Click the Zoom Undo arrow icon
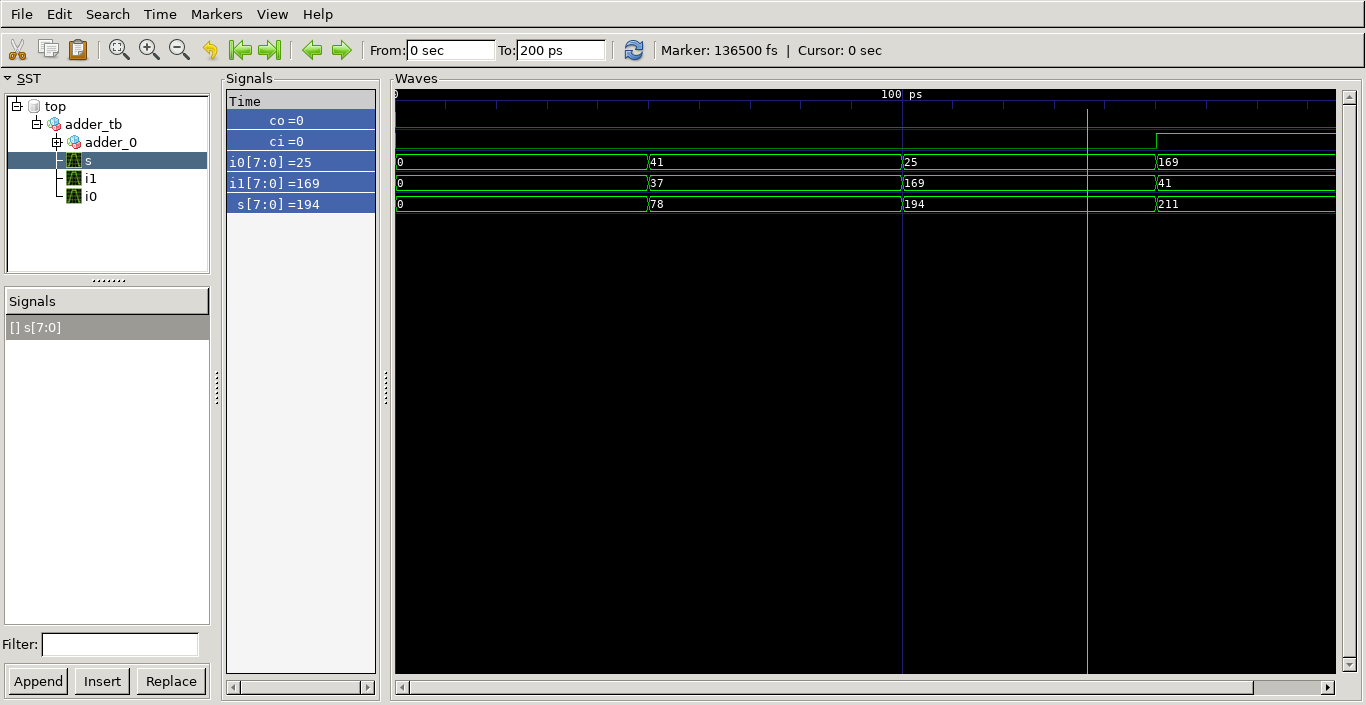 coord(210,49)
